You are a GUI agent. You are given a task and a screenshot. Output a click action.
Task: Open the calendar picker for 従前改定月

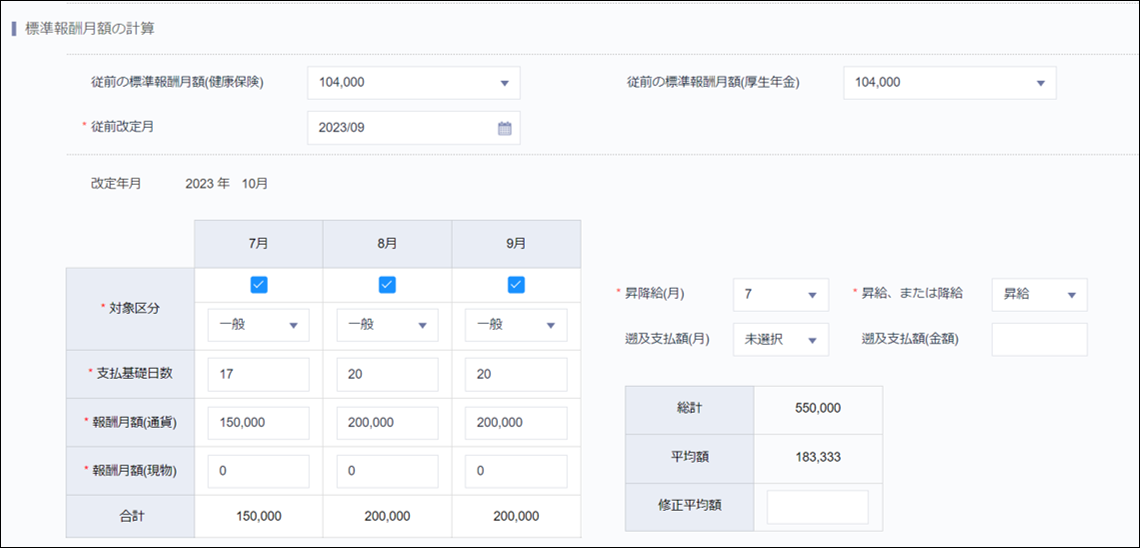click(x=504, y=128)
